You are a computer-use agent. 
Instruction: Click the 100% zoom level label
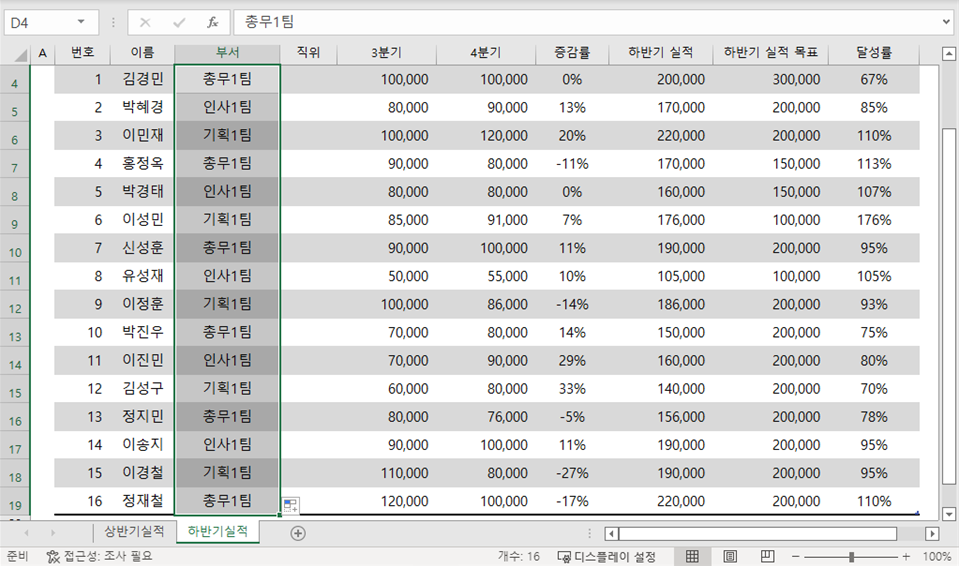(x=937, y=556)
